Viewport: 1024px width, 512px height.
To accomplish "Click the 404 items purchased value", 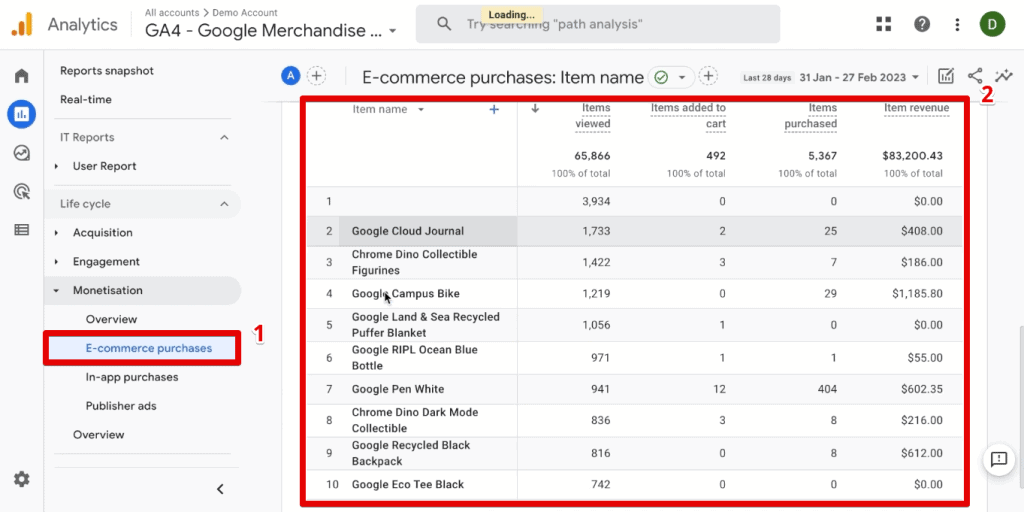I will click(827, 389).
